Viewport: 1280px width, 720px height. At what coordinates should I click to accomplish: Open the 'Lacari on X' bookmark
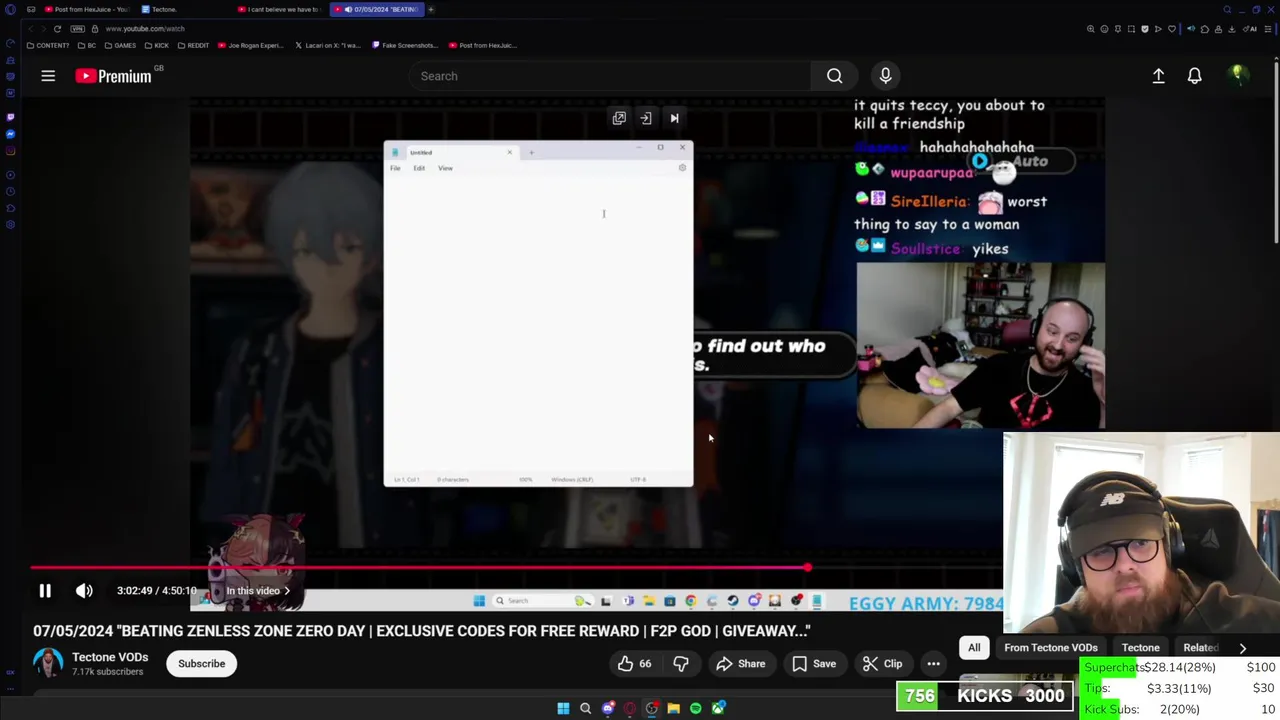(x=328, y=45)
